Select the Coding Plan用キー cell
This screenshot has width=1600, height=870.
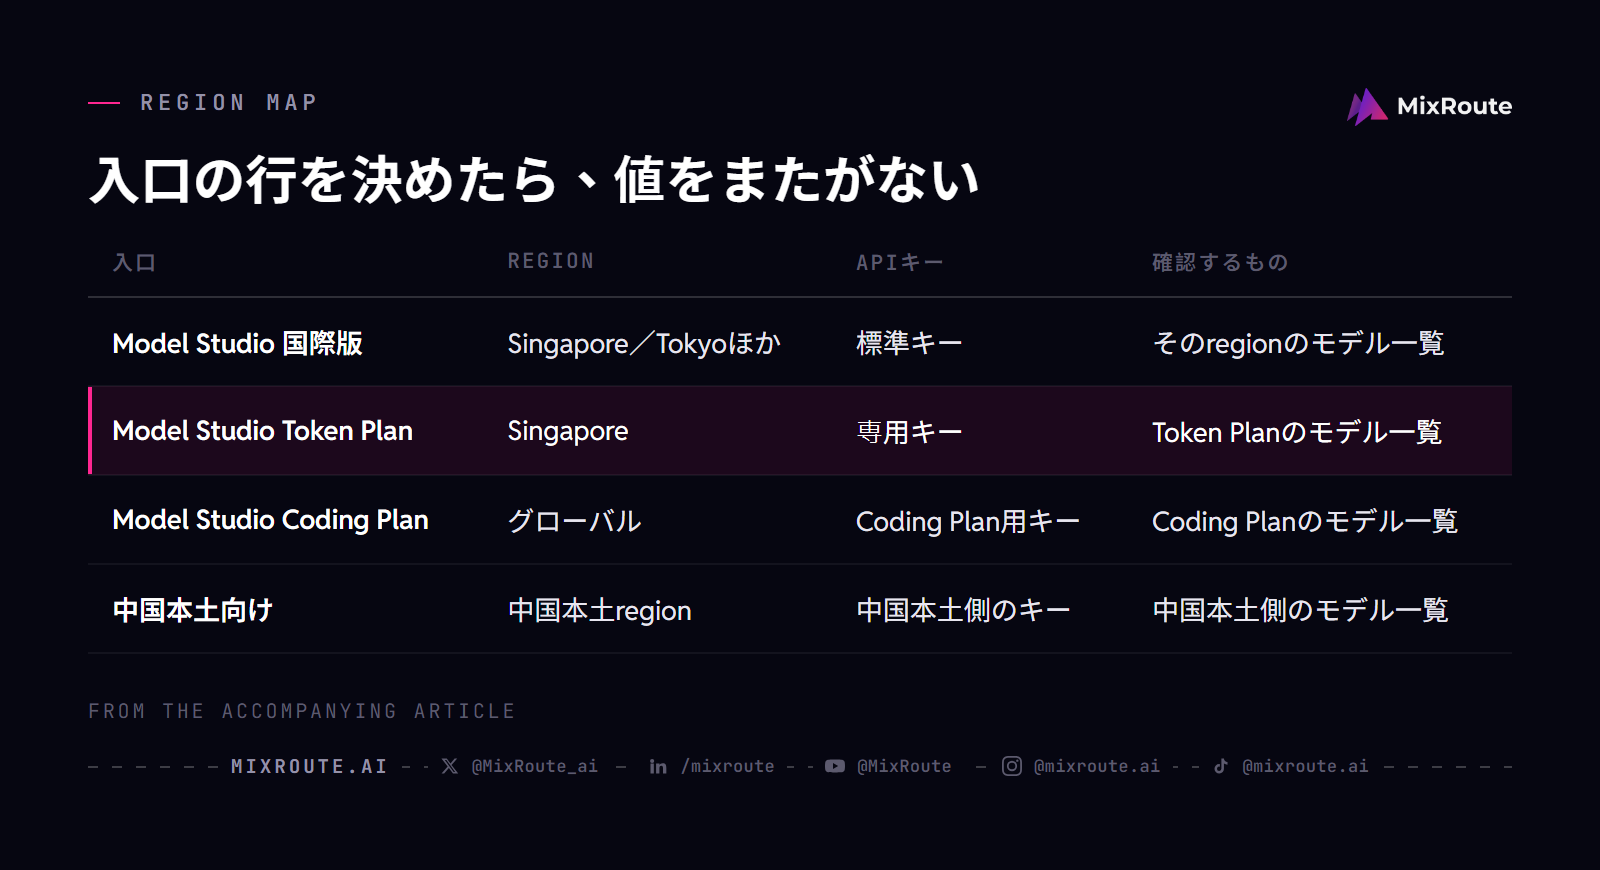[x=968, y=521]
